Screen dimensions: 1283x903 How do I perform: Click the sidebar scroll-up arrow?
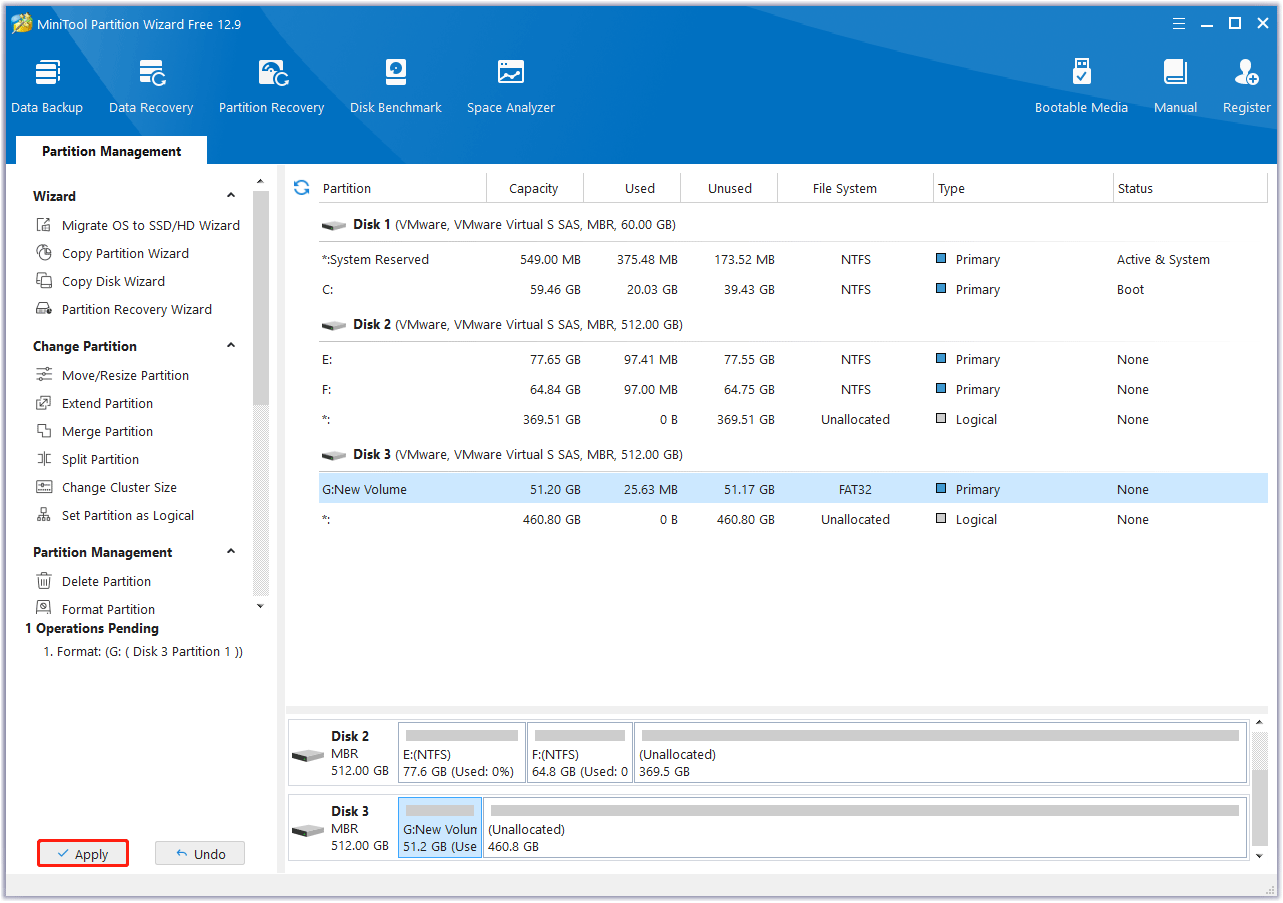coord(261,182)
